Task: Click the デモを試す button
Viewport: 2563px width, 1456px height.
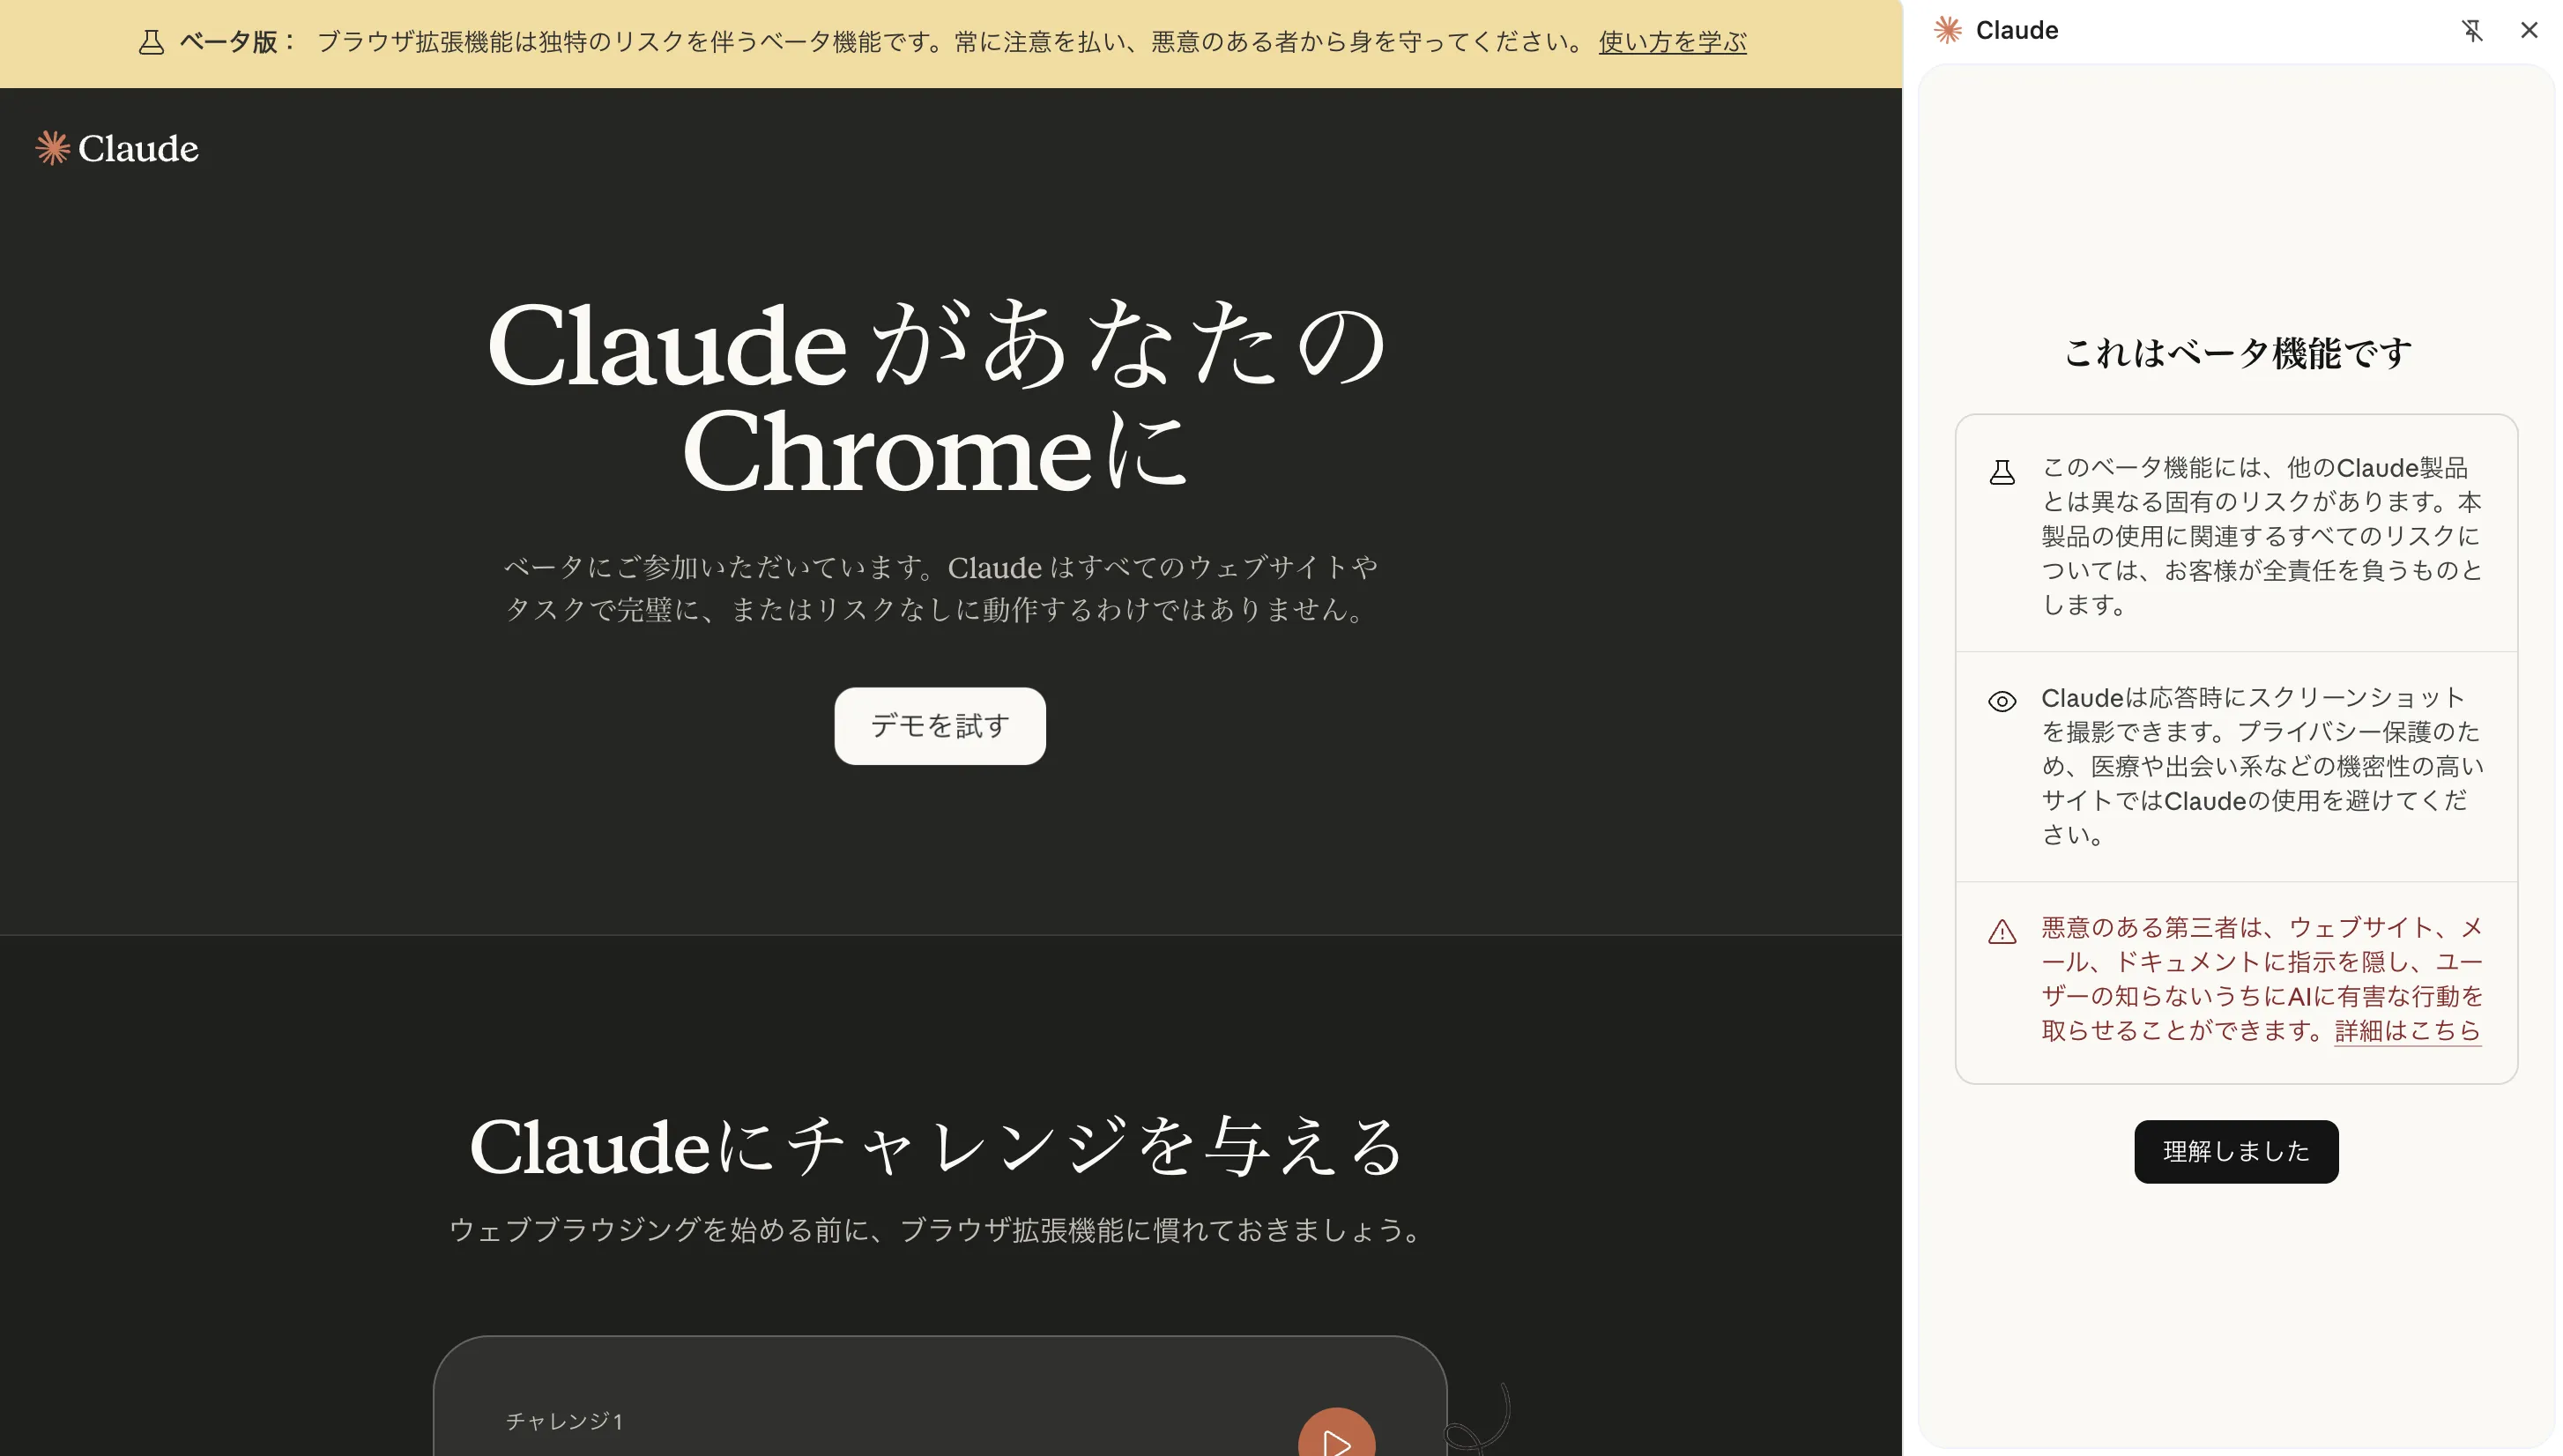Action: click(939, 725)
